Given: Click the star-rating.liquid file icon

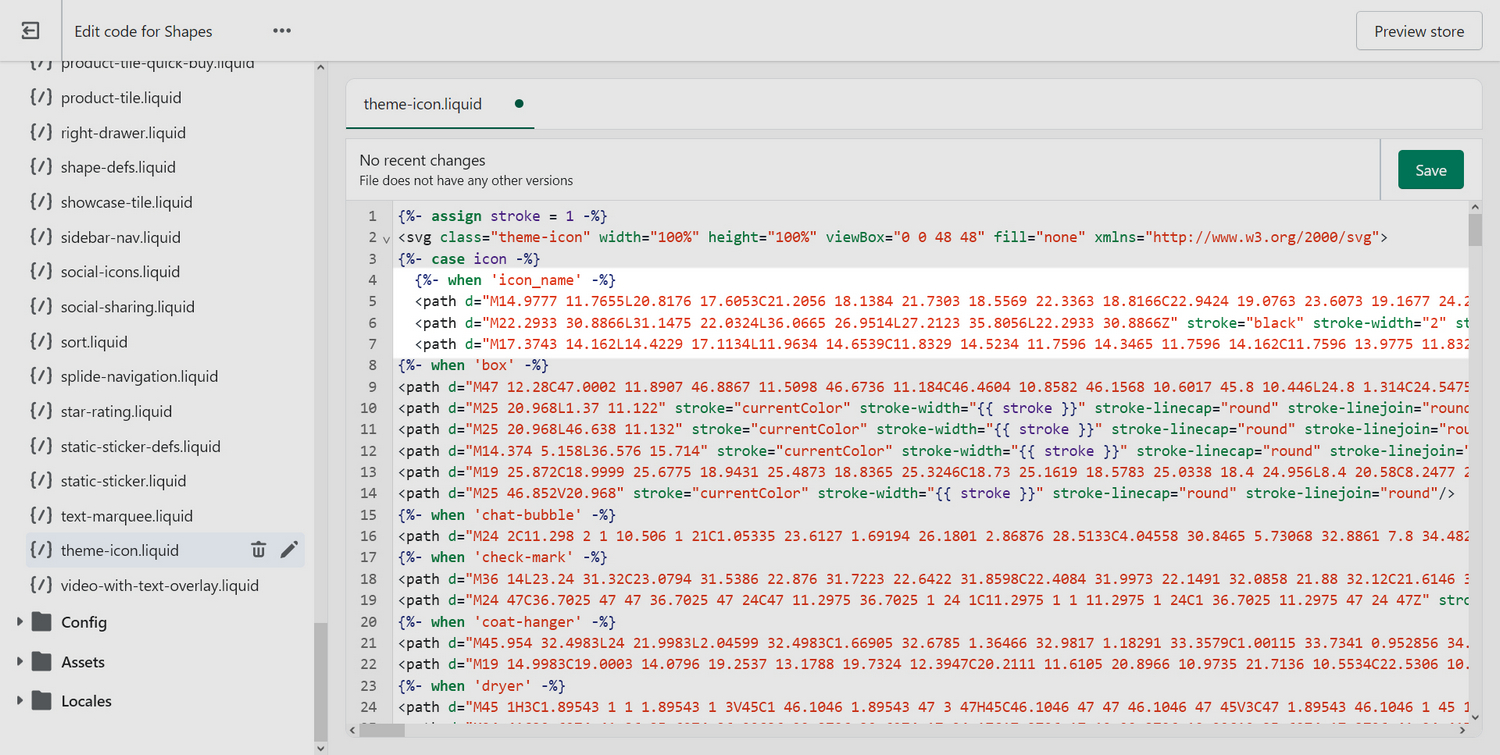Looking at the screenshot, I should click(40, 411).
